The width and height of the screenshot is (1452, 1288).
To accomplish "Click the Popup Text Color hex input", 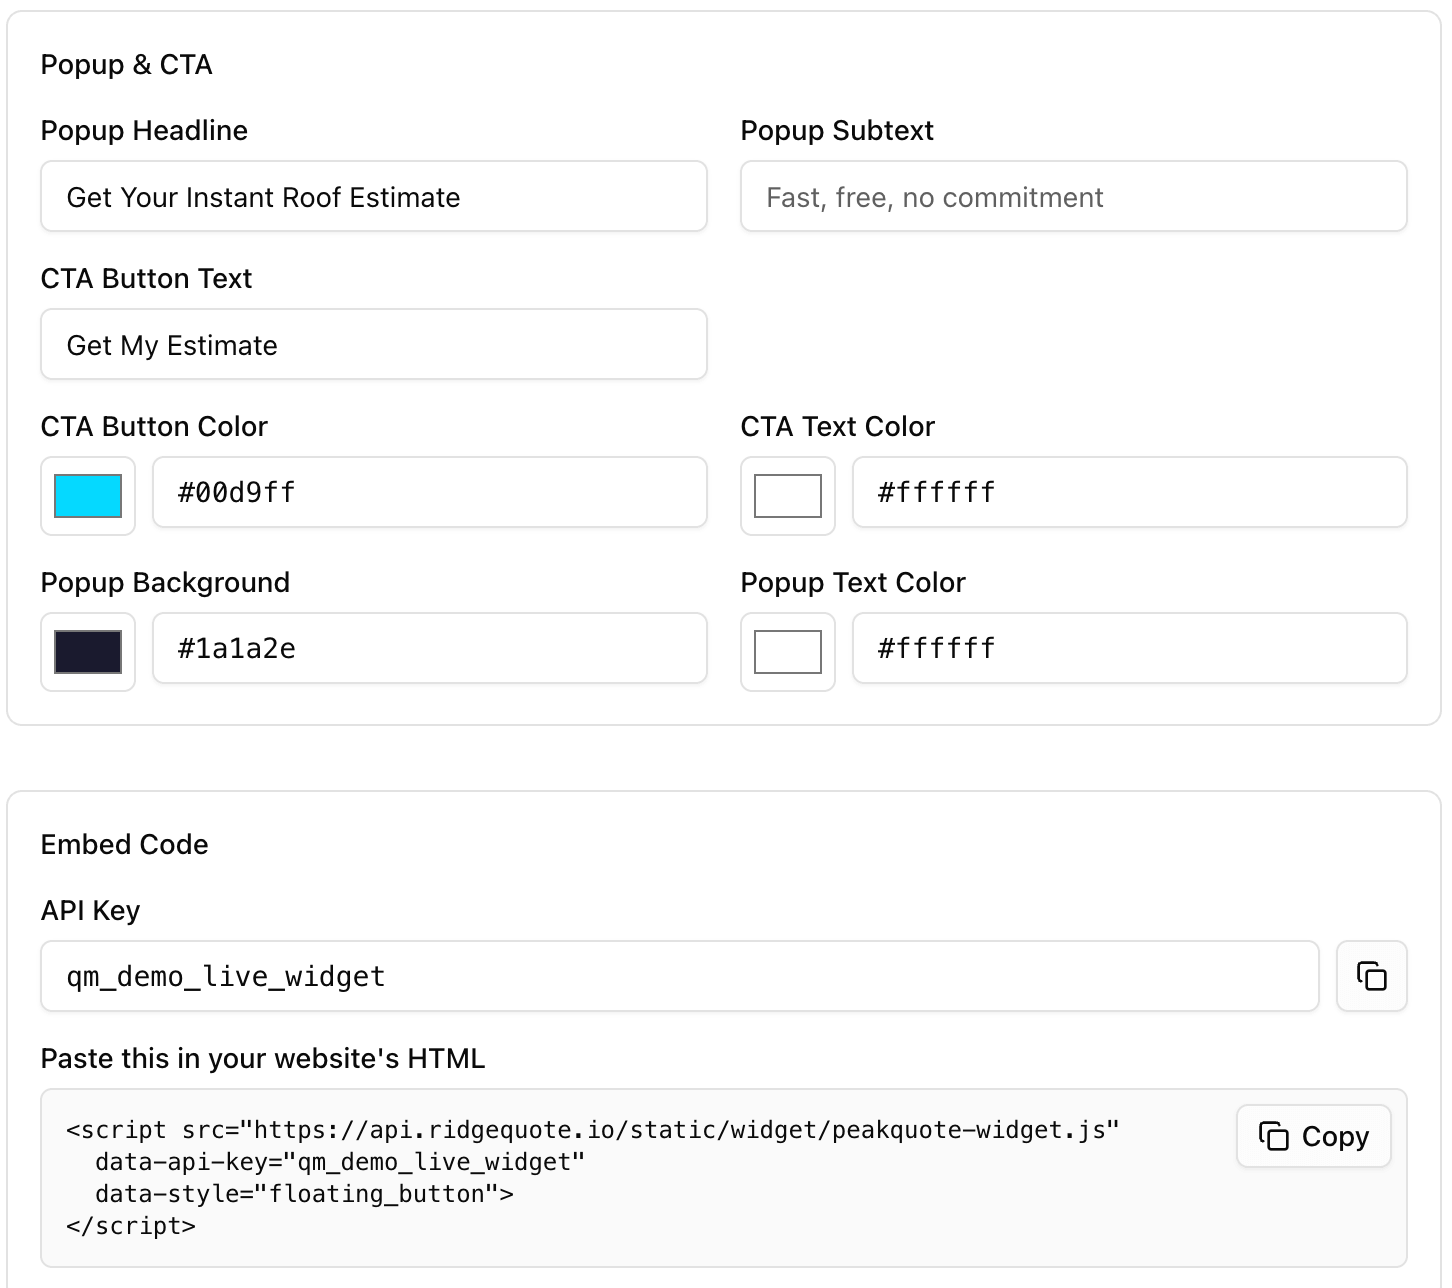I will (x=1129, y=648).
